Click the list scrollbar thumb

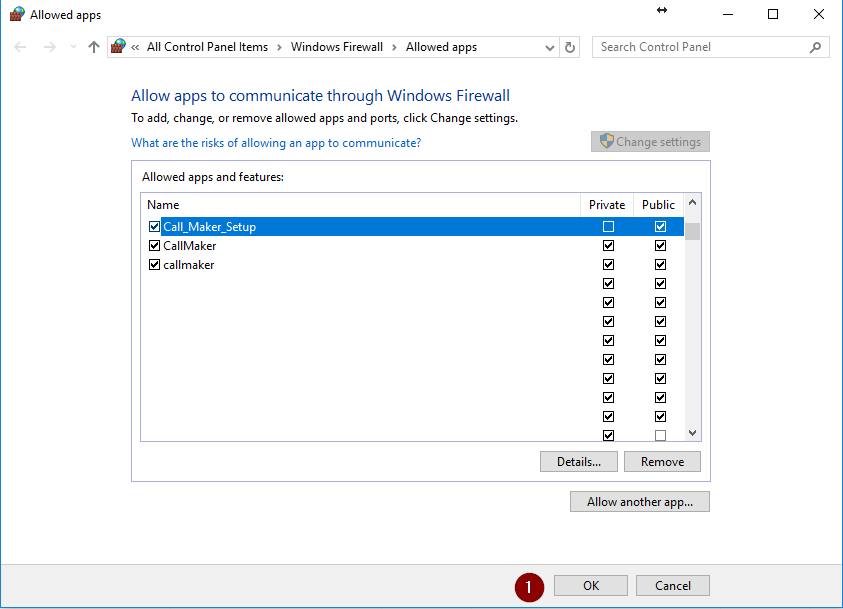point(692,231)
